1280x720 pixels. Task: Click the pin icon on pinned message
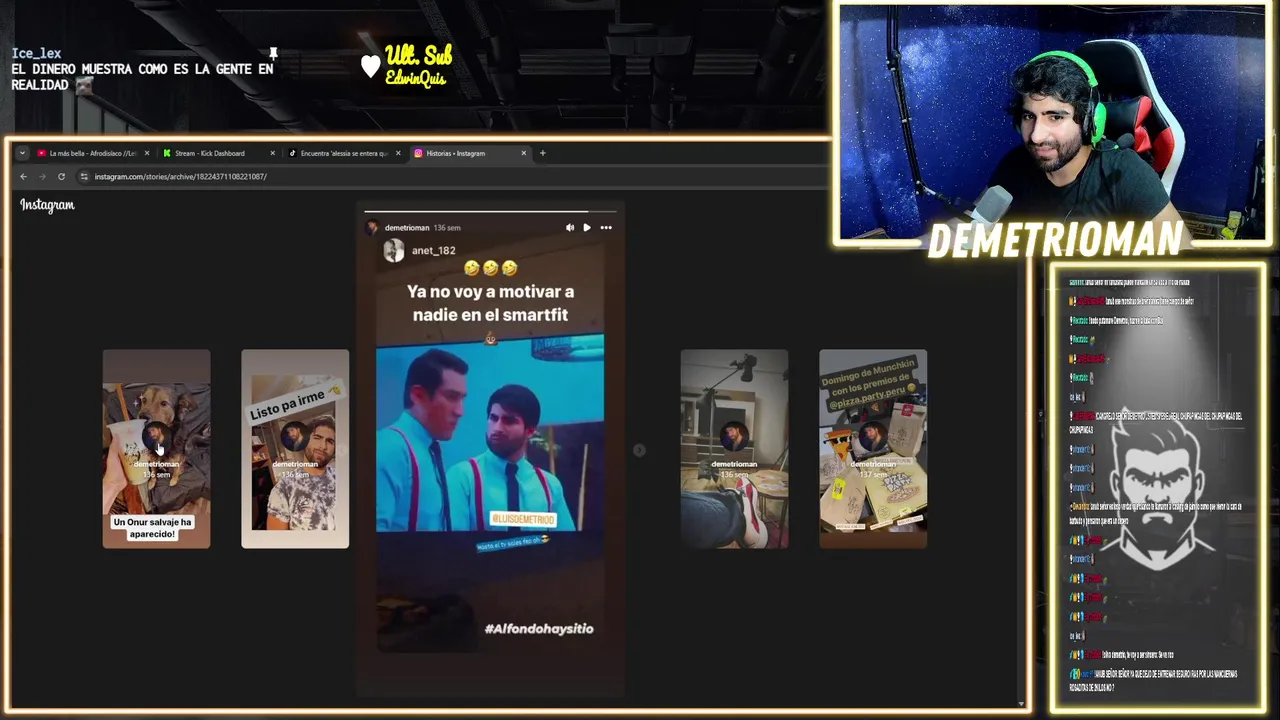click(272, 53)
